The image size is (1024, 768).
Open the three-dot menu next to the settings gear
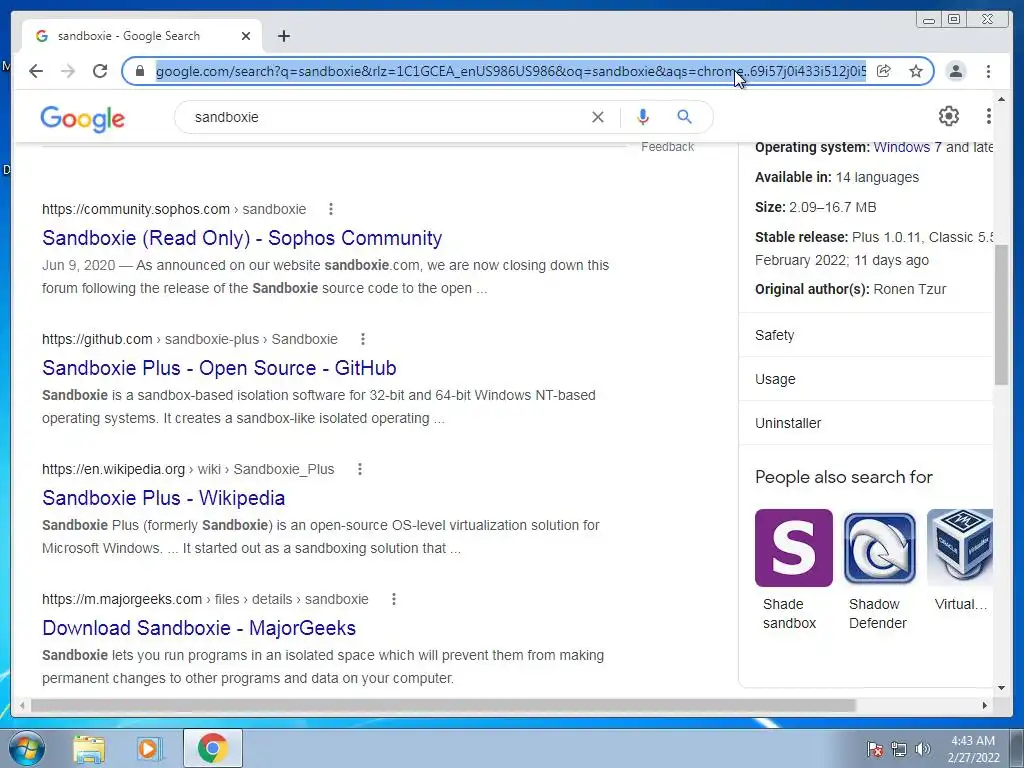click(988, 116)
